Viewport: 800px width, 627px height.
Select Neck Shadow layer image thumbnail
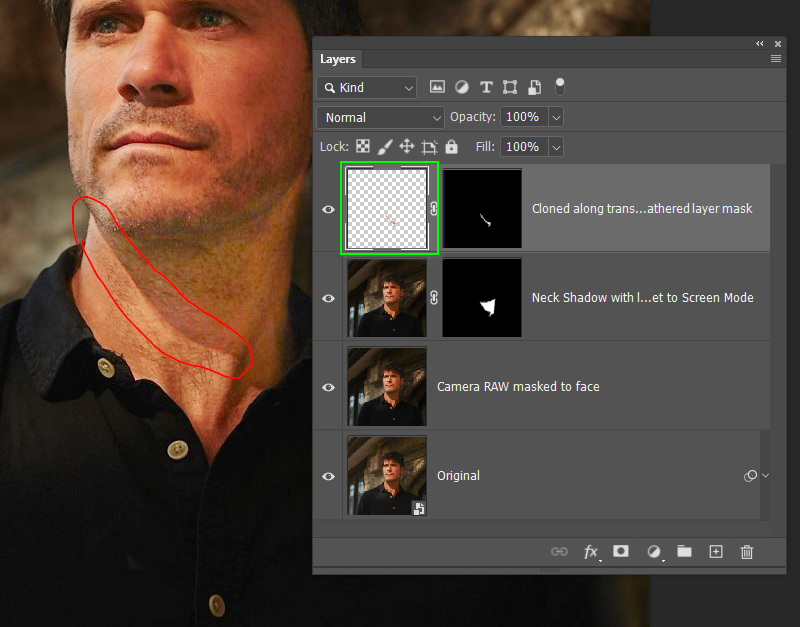tap(387, 297)
